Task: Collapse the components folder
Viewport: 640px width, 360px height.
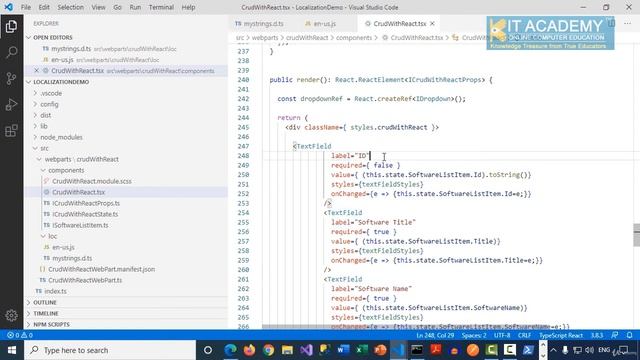Action: click(x=66, y=170)
